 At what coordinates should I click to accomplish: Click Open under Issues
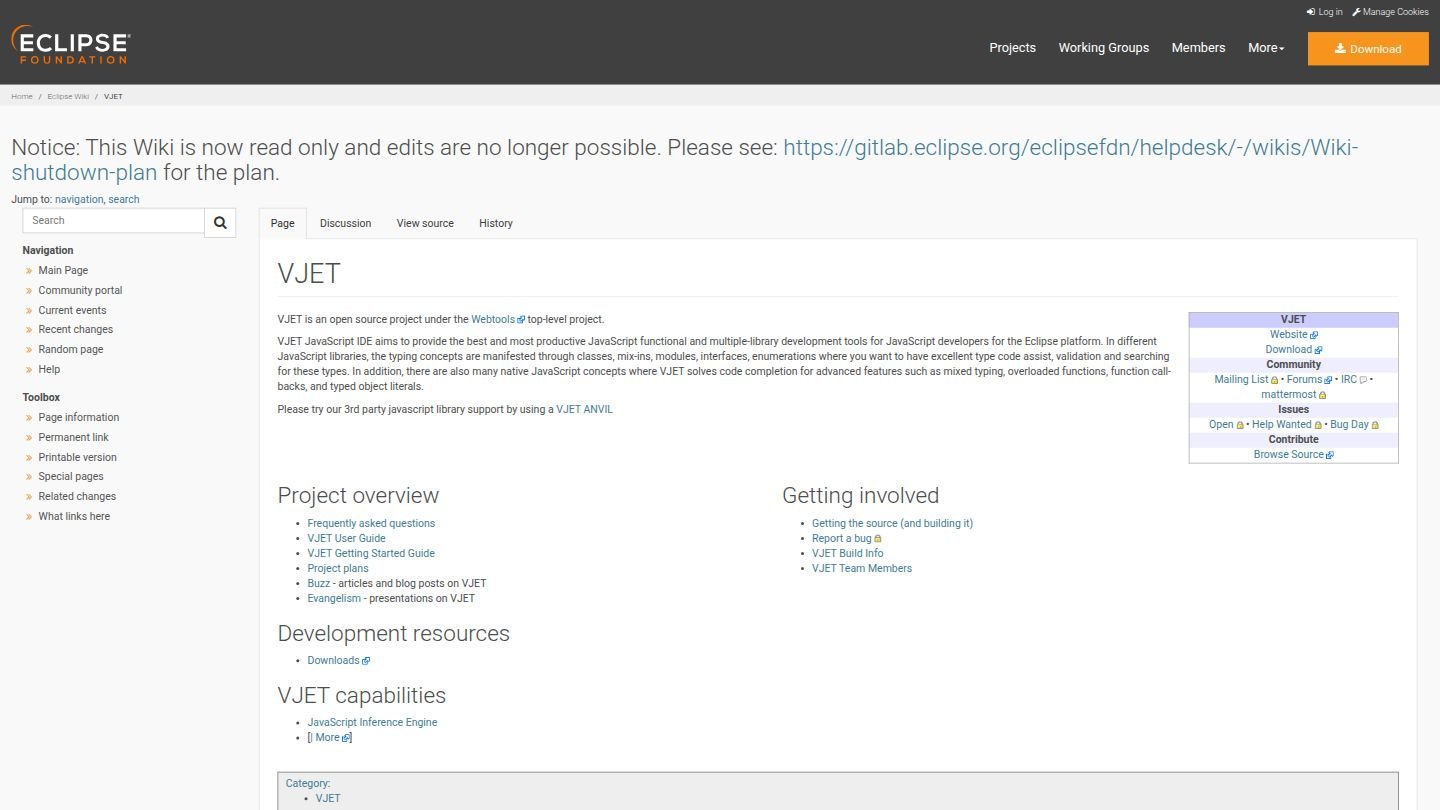[1226, 424]
